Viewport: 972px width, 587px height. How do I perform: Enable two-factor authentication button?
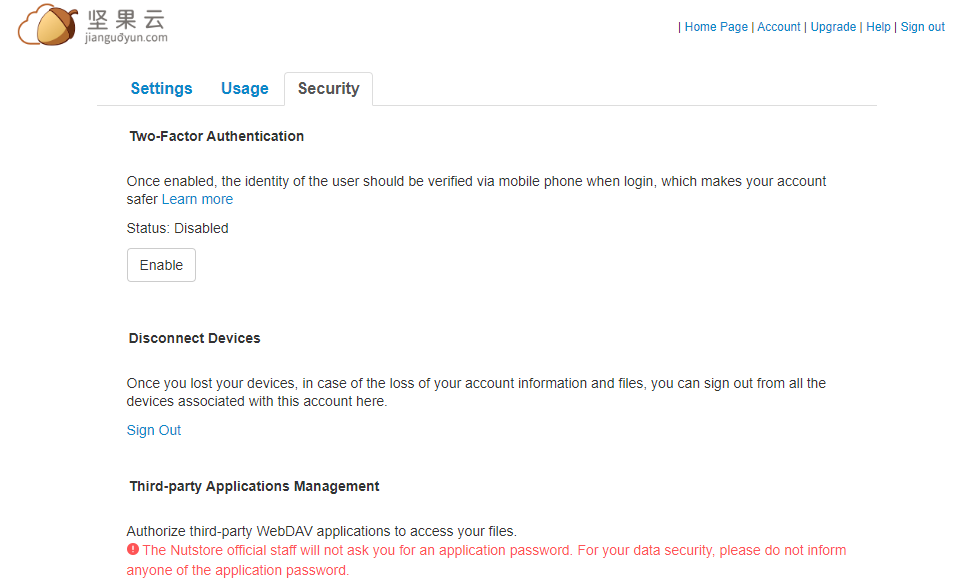click(161, 265)
